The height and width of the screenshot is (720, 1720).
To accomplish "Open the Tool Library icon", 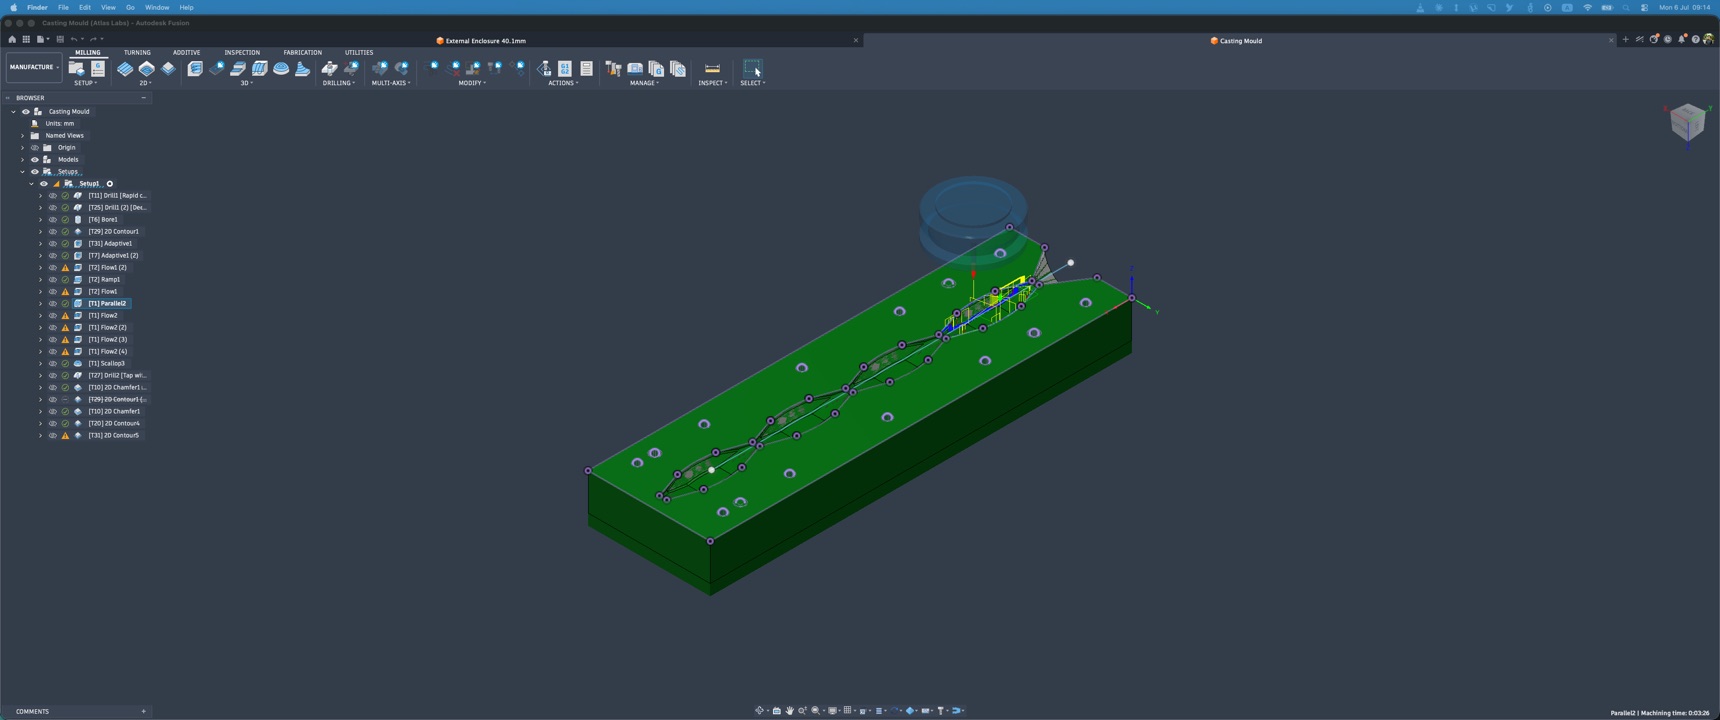I will (613, 68).
